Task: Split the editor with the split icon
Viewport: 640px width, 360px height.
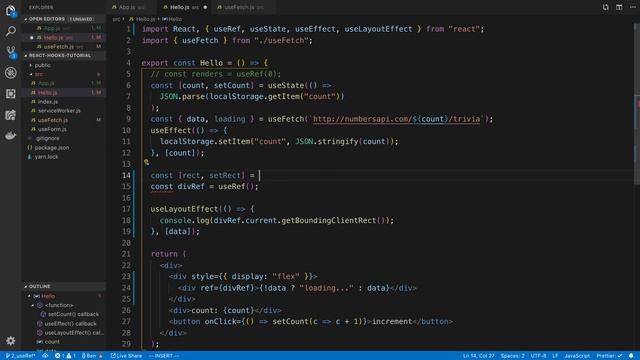Action: pyautogui.click(x=619, y=7)
